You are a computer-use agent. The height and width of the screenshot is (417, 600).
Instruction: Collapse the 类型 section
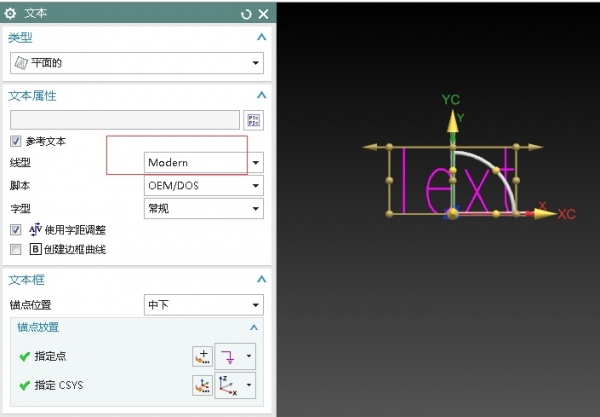261,37
